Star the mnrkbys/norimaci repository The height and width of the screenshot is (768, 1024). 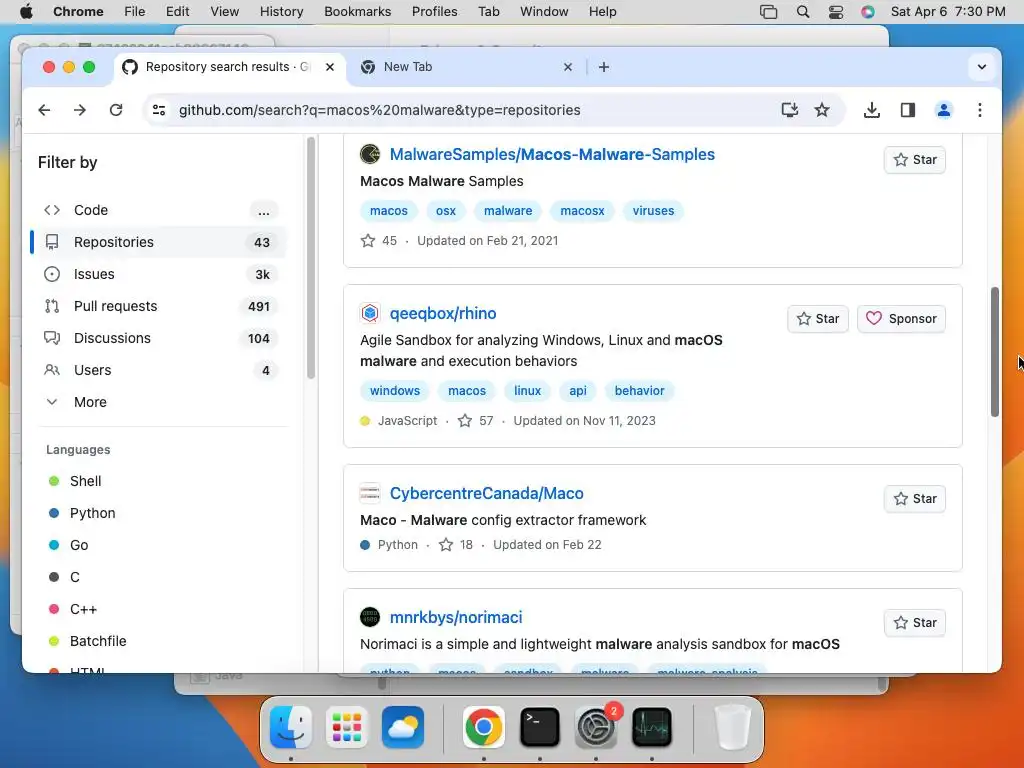click(914, 623)
